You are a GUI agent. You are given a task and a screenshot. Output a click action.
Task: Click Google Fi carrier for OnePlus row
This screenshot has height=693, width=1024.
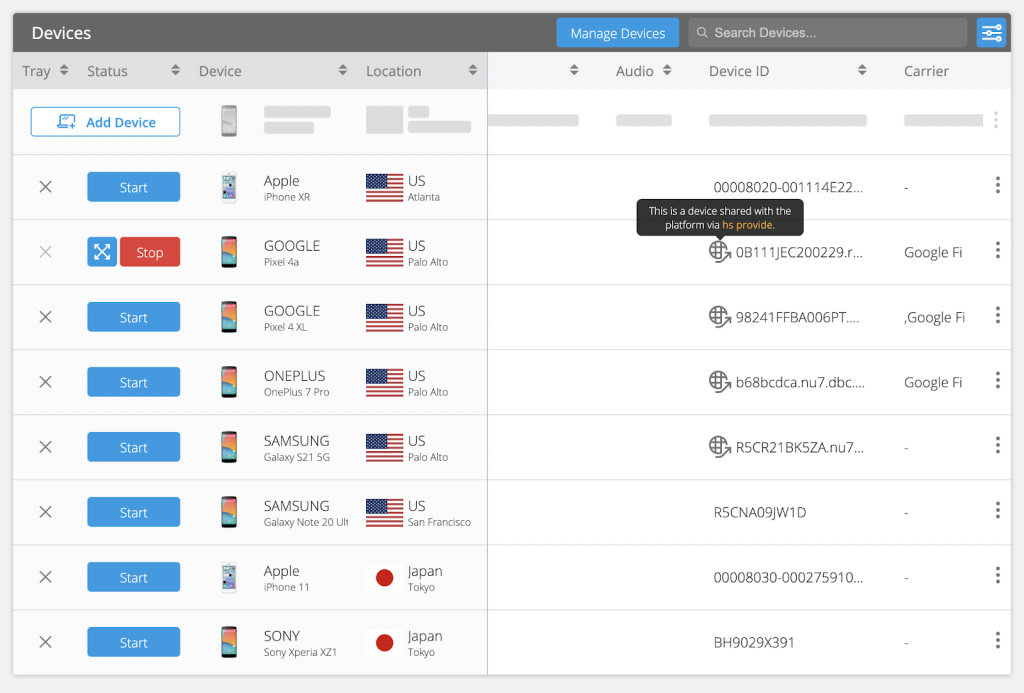click(x=933, y=382)
